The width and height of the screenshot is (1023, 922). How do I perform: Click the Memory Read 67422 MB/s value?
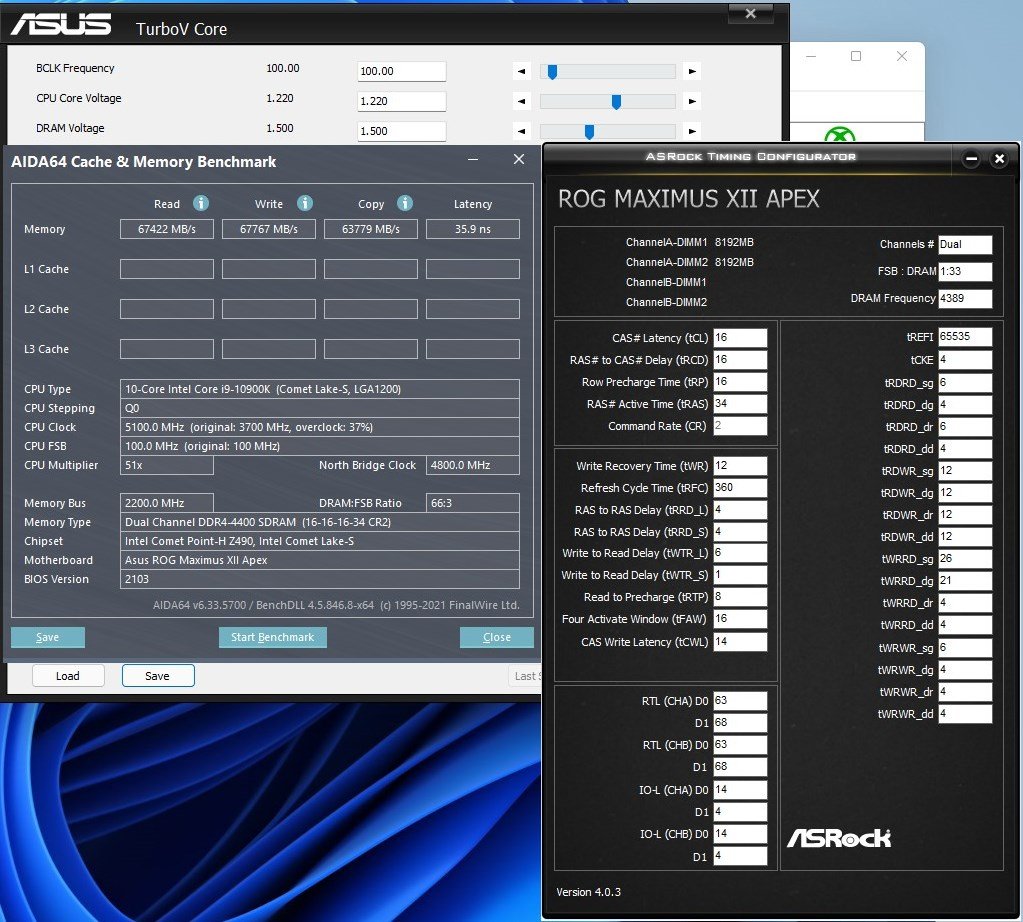(x=167, y=229)
